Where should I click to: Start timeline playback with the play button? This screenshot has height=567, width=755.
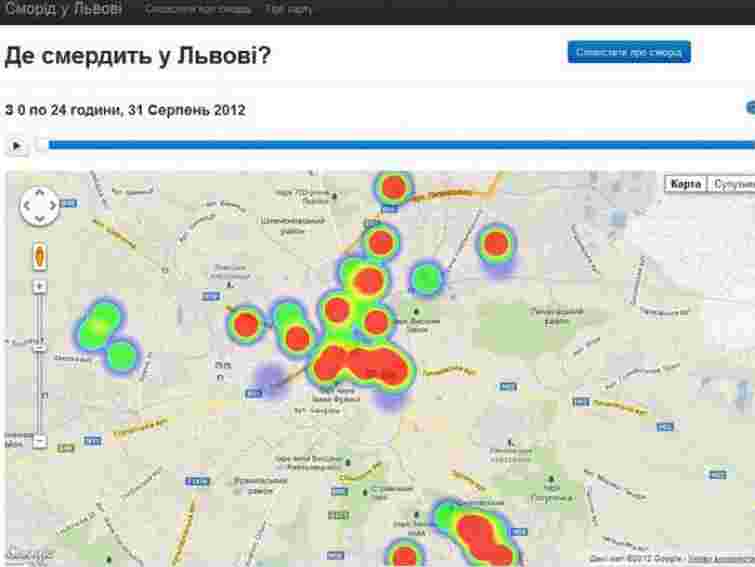tap(17, 145)
